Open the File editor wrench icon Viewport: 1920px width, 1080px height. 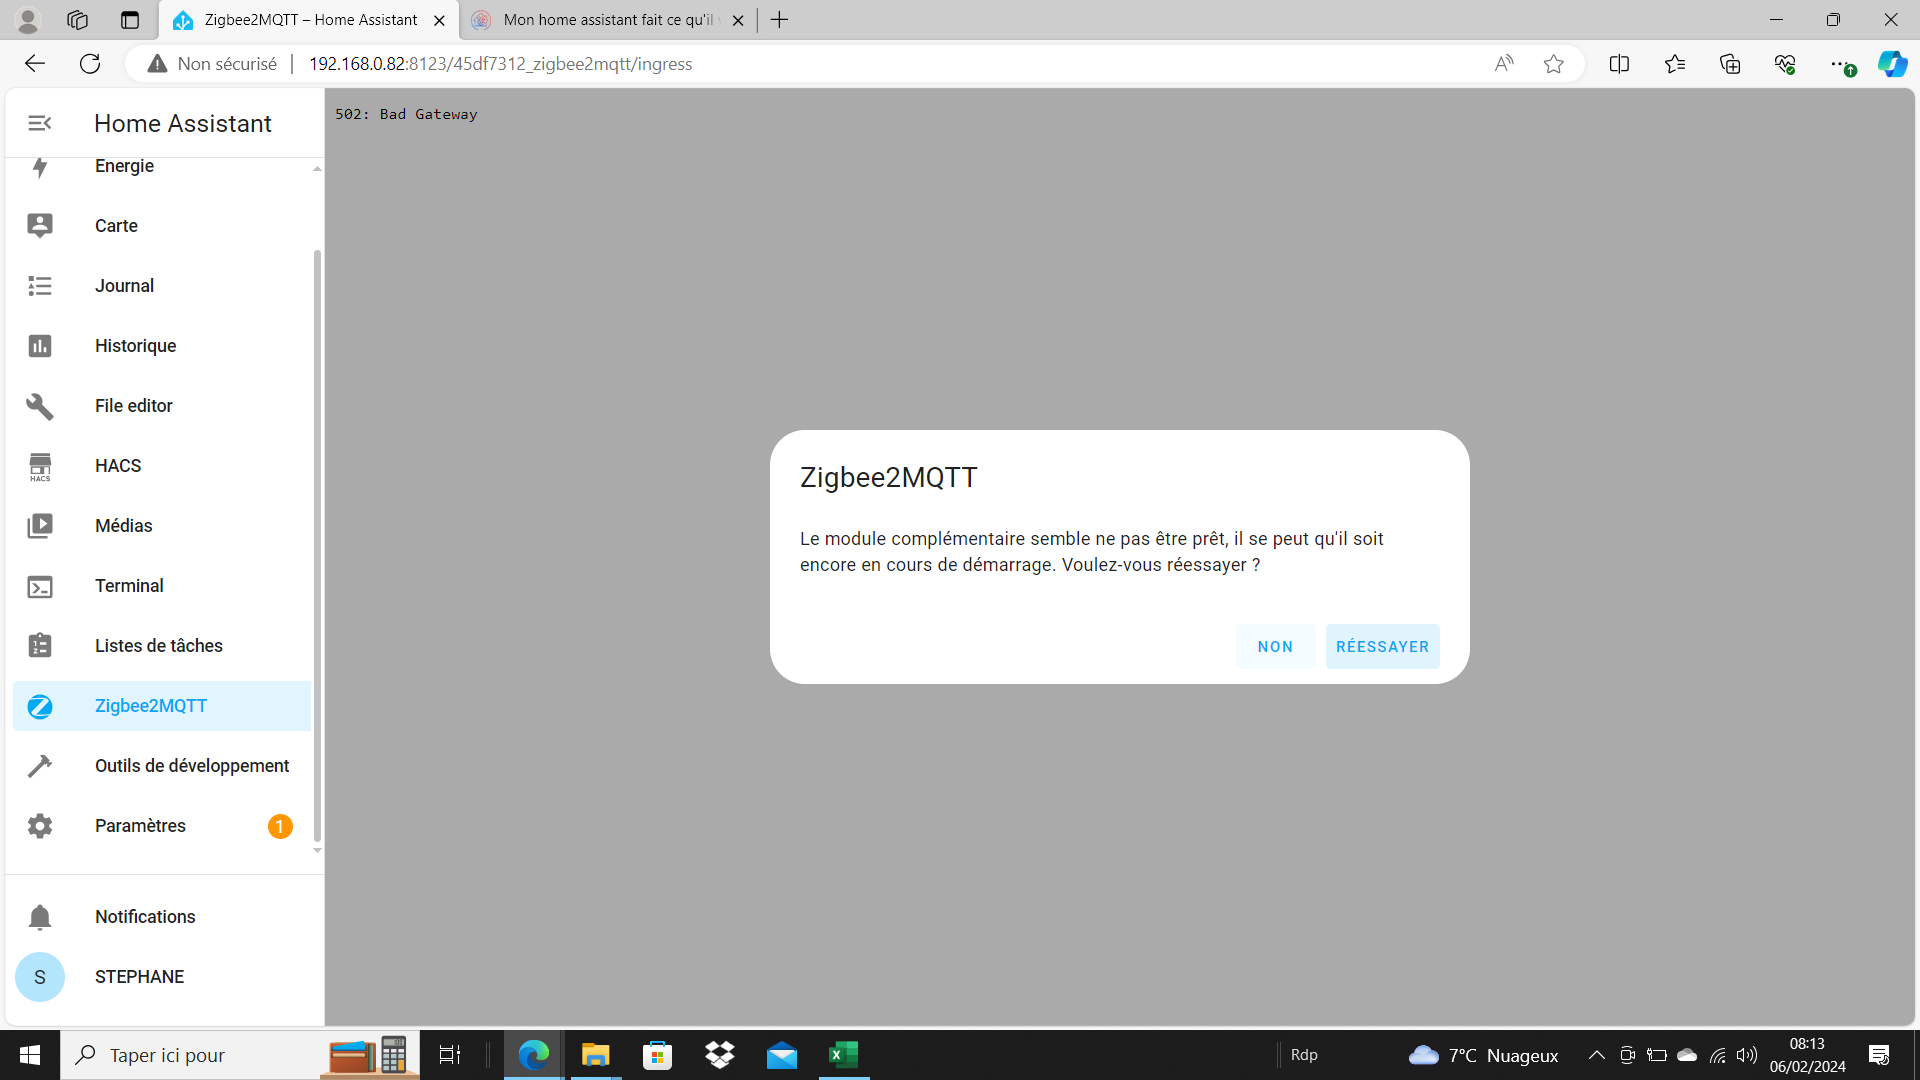coord(40,406)
